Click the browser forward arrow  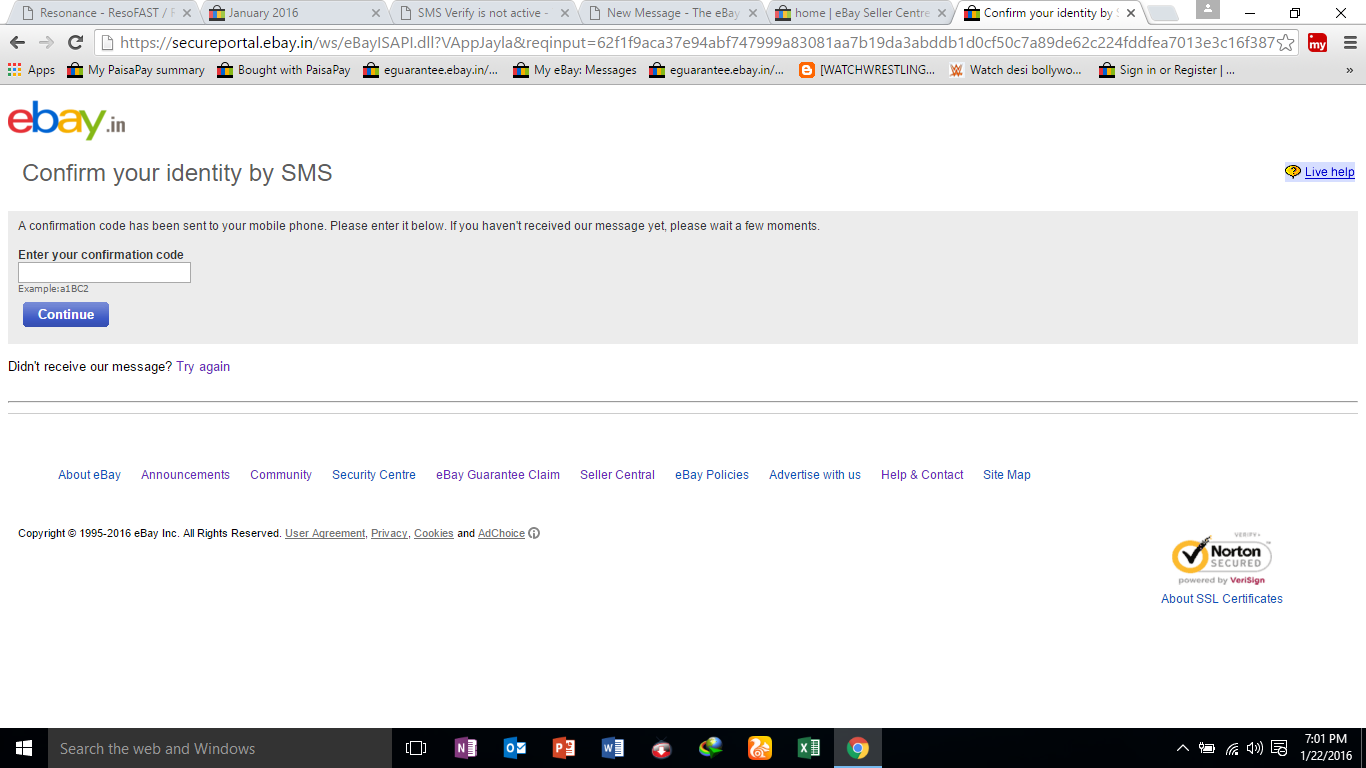pyautogui.click(x=46, y=42)
